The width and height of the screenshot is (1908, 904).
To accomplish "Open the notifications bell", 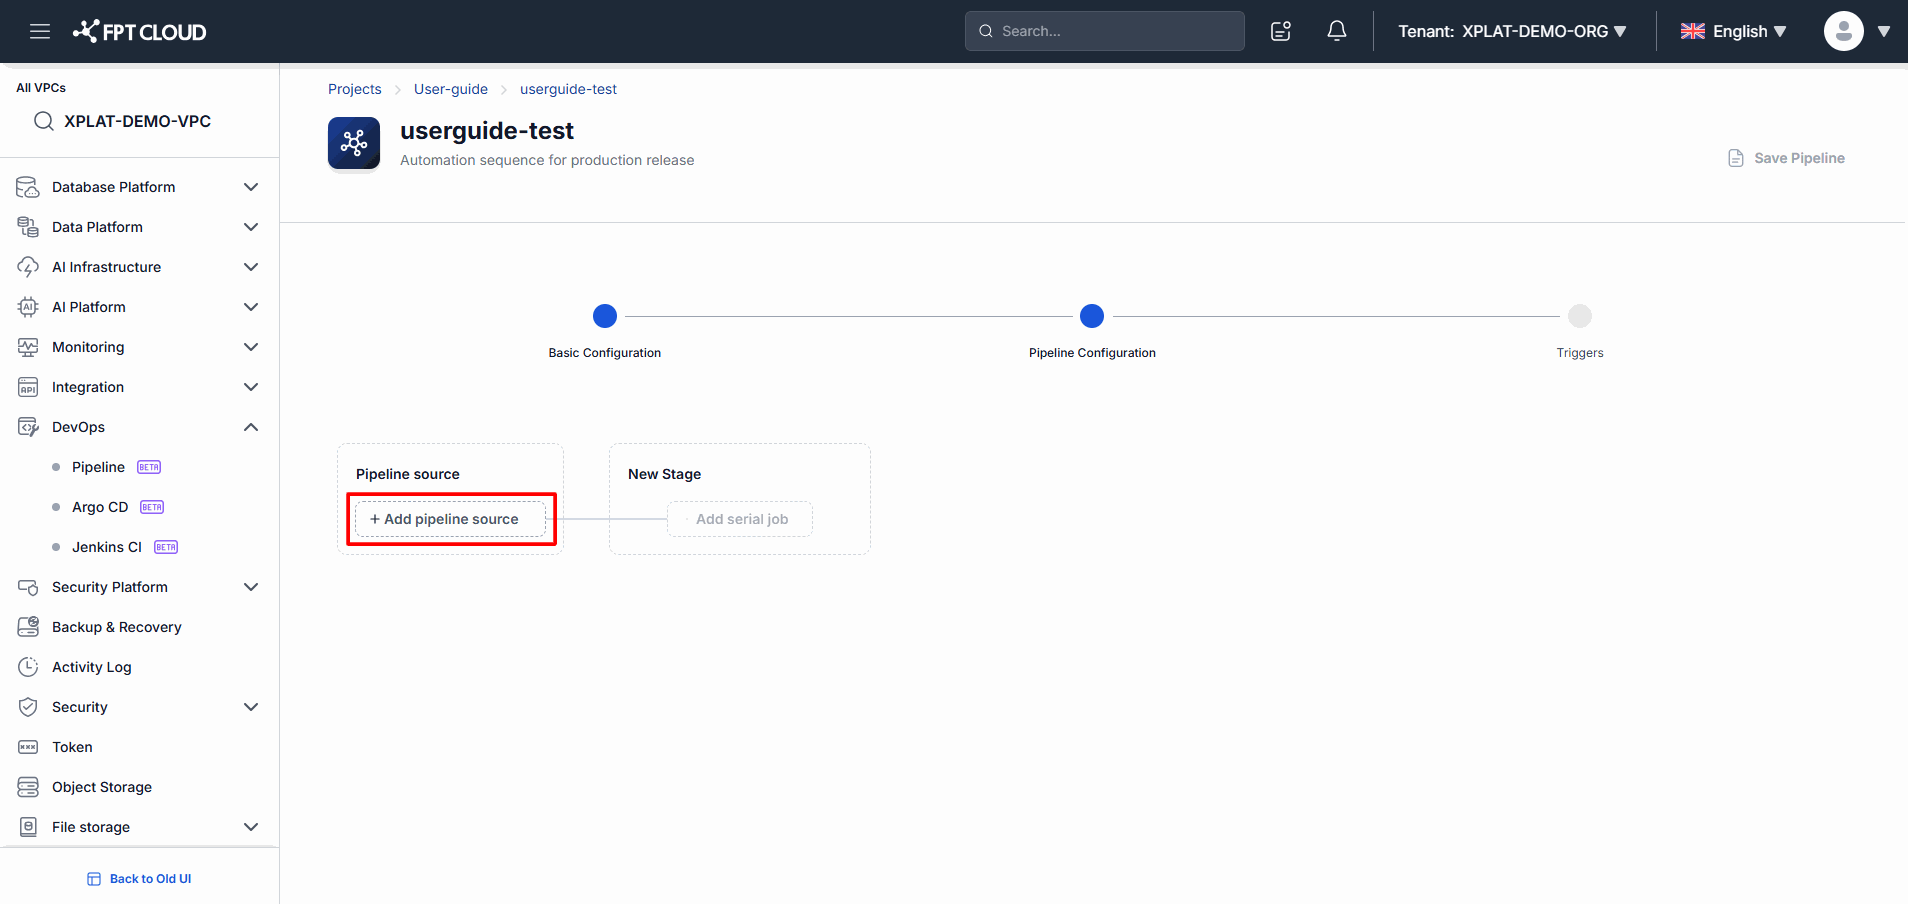I will (x=1337, y=31).
